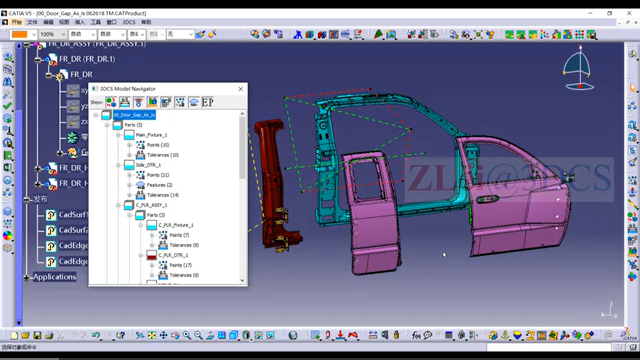This screenshot has width=640, height=360.
Task: Click the green triangle icon in top toolbar
Action: pyautogui.click(x=378, y=34)
